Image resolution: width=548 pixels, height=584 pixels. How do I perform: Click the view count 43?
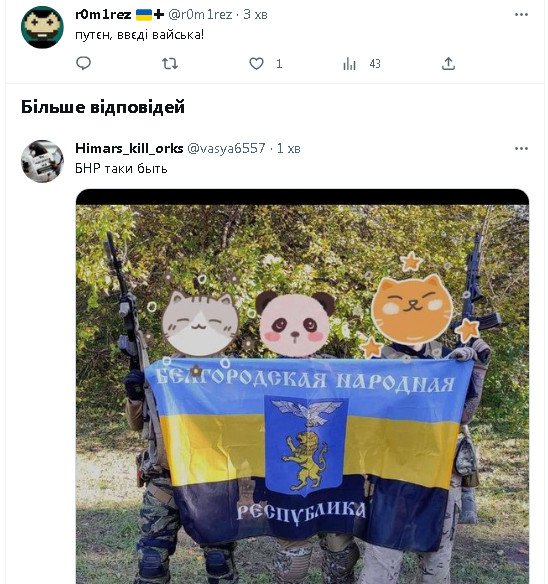[x=375, y=64]
